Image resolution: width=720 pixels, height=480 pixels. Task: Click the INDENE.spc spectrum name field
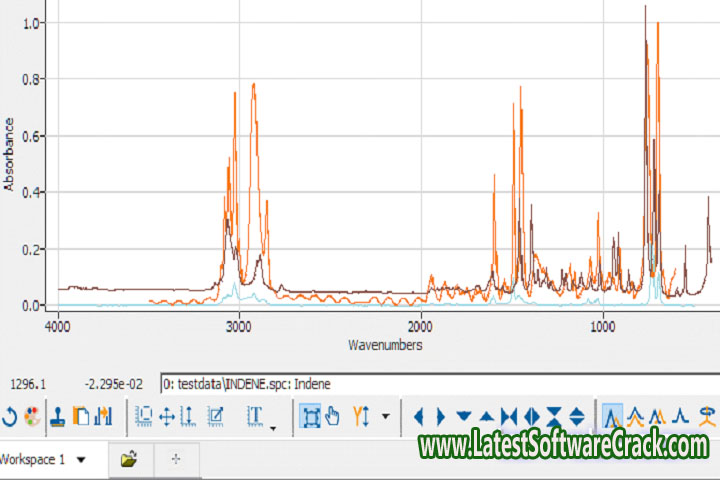[435, 383]
